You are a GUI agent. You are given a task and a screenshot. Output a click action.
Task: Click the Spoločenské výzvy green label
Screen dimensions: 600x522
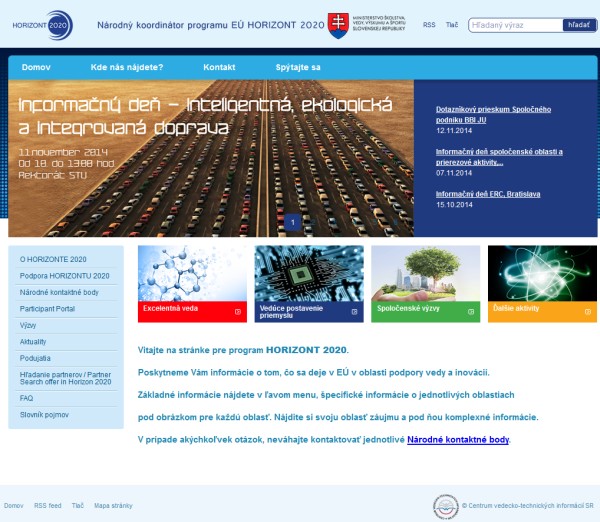point(426,312)
